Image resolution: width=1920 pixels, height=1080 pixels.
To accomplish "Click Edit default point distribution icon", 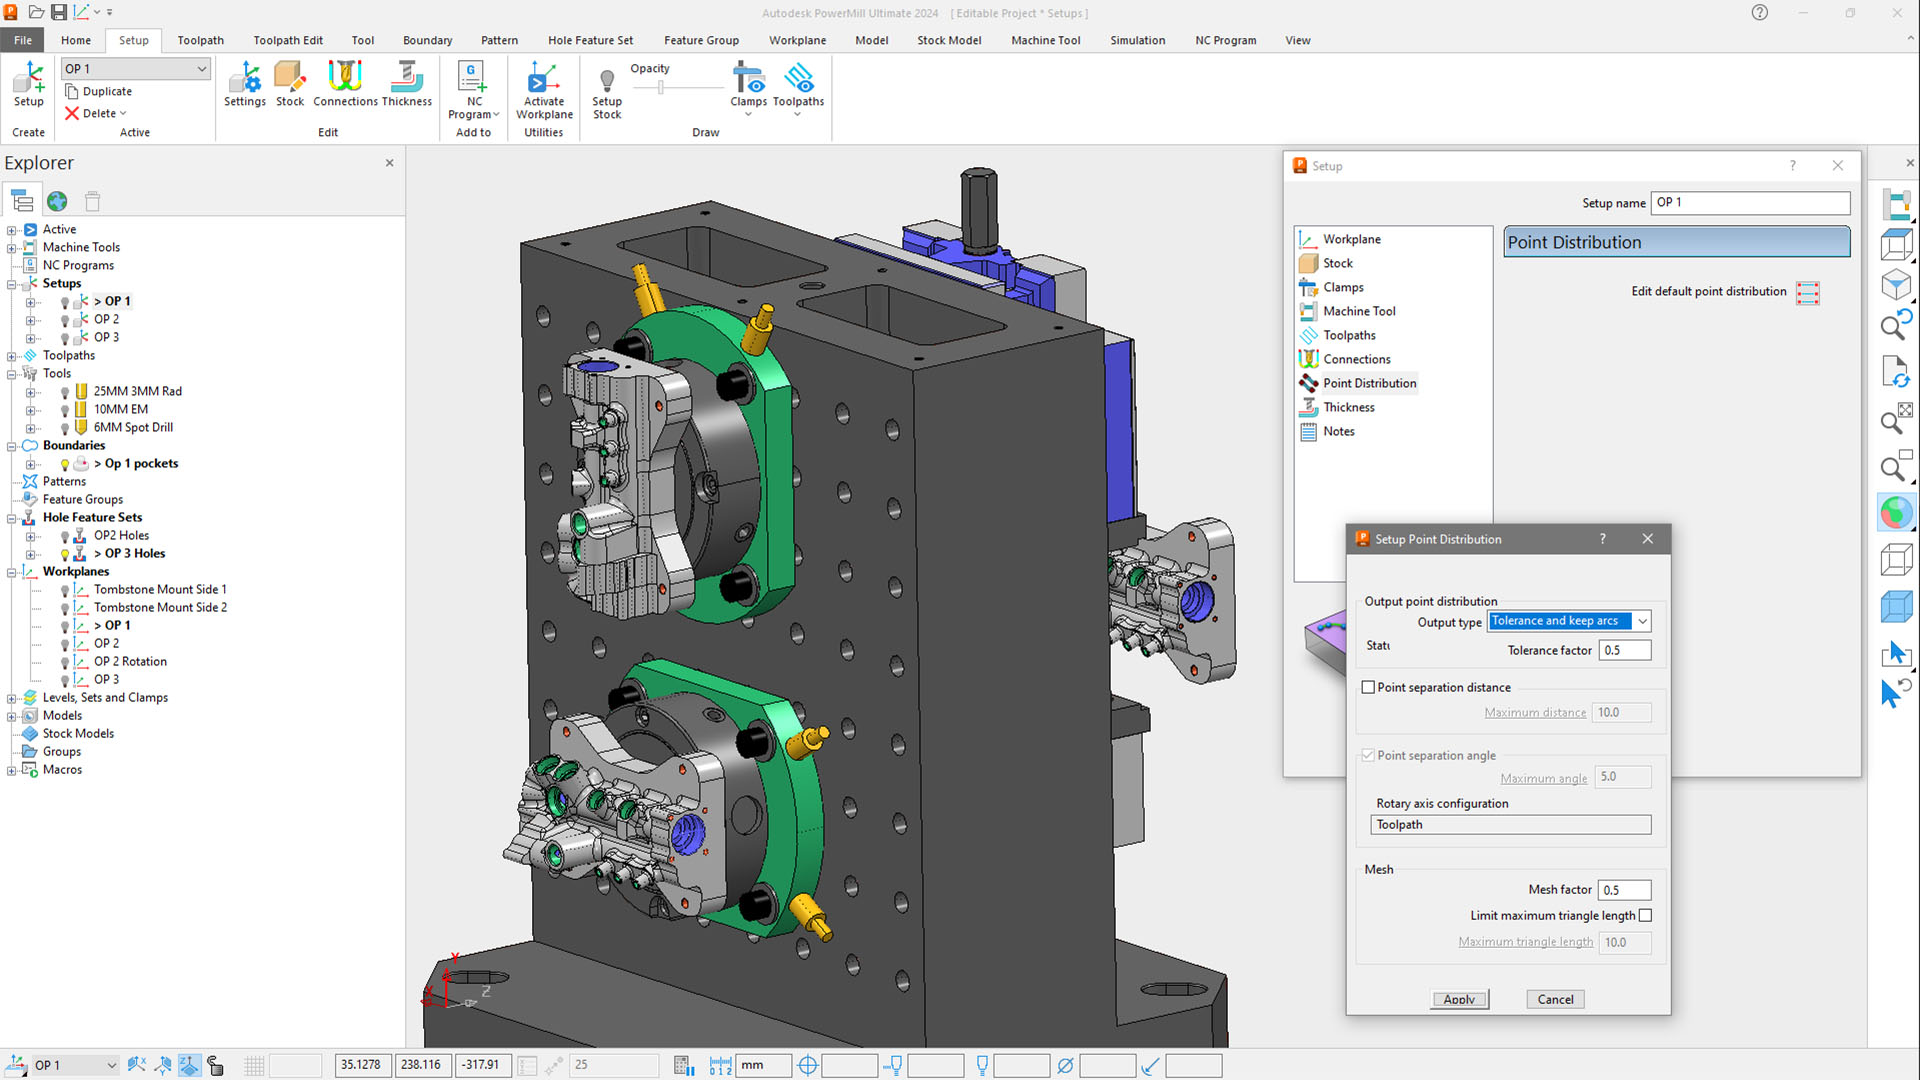I will [1807, 292].
